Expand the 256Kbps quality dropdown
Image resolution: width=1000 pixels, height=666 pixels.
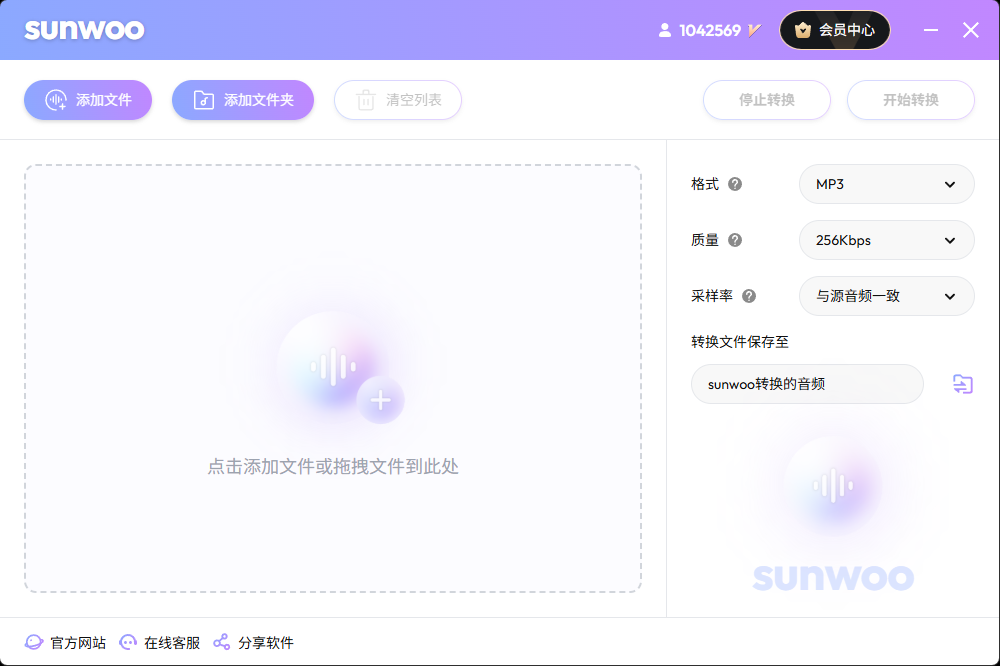point(886,240)
